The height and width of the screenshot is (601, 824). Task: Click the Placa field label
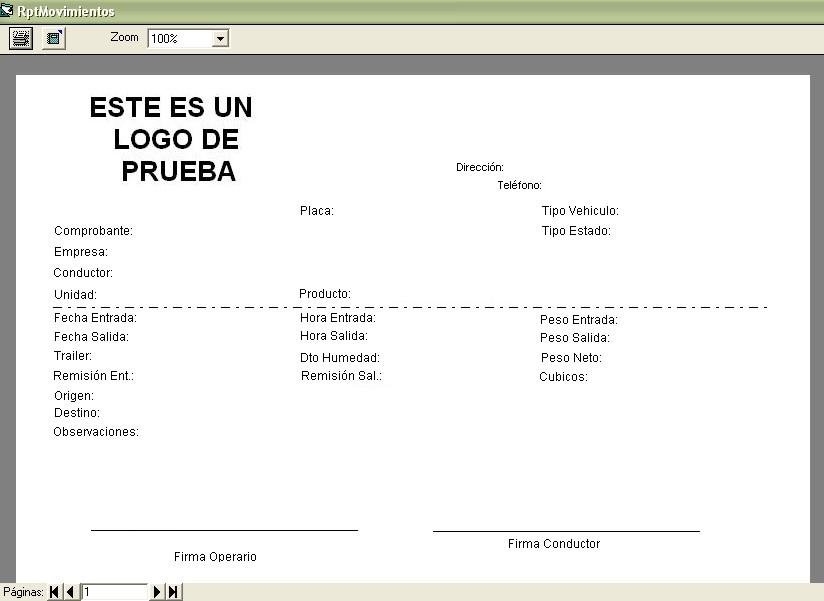coord(316,211)
